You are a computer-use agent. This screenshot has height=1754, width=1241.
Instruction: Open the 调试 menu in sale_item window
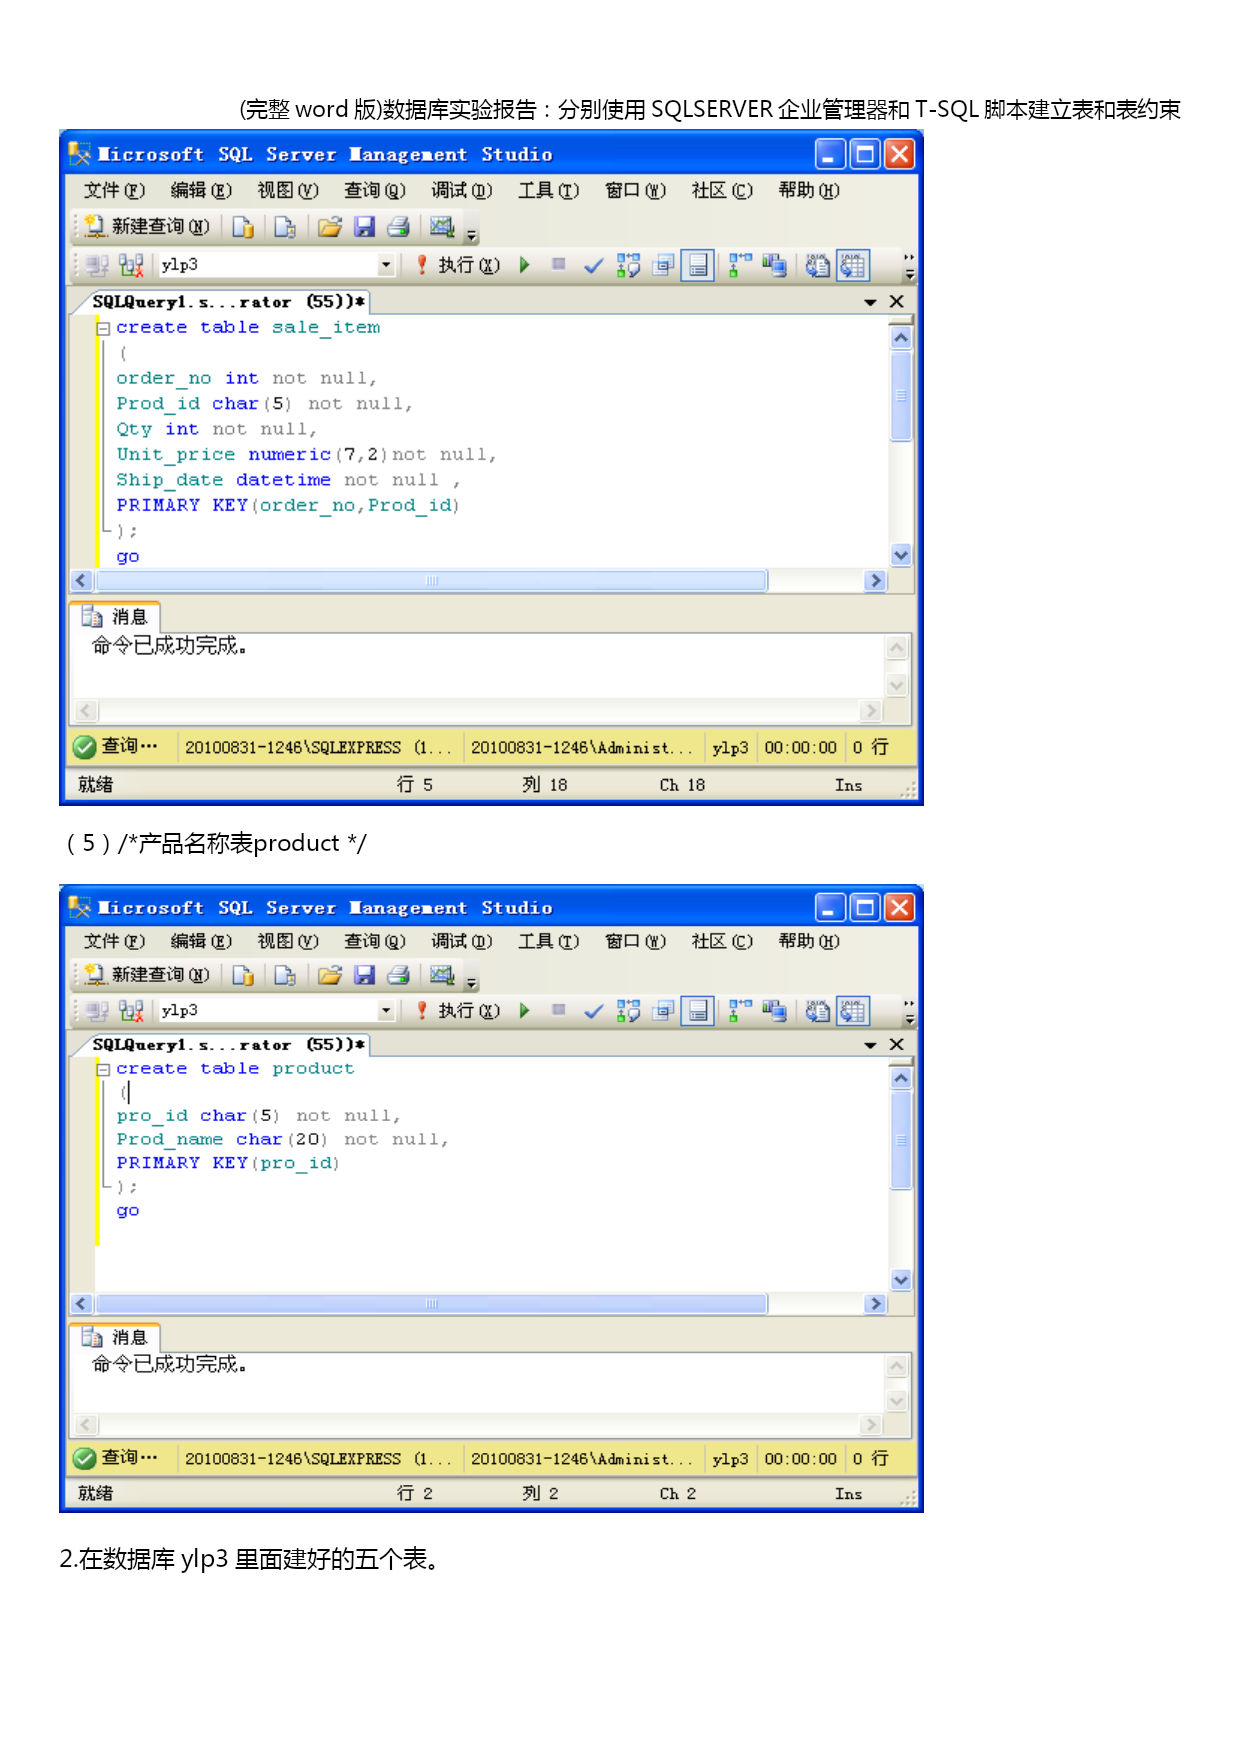click(462, 190)
